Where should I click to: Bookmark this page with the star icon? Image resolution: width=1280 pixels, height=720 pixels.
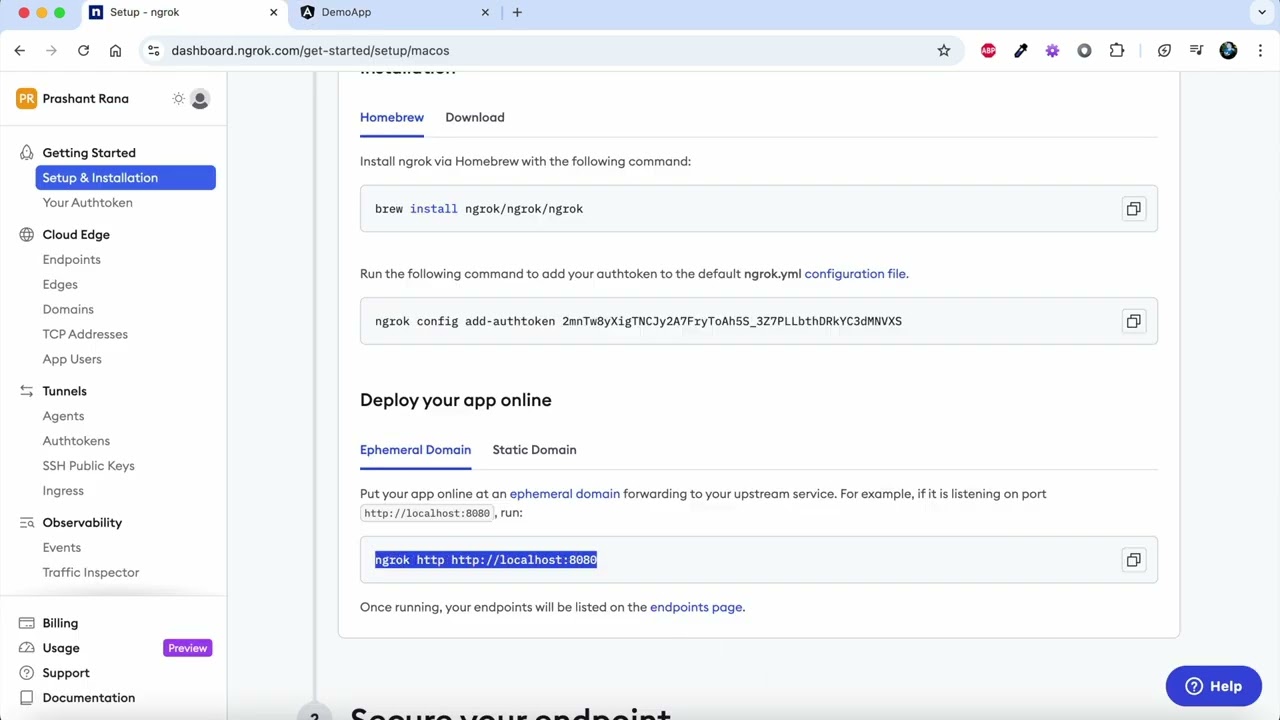click(x=944, y=50)
